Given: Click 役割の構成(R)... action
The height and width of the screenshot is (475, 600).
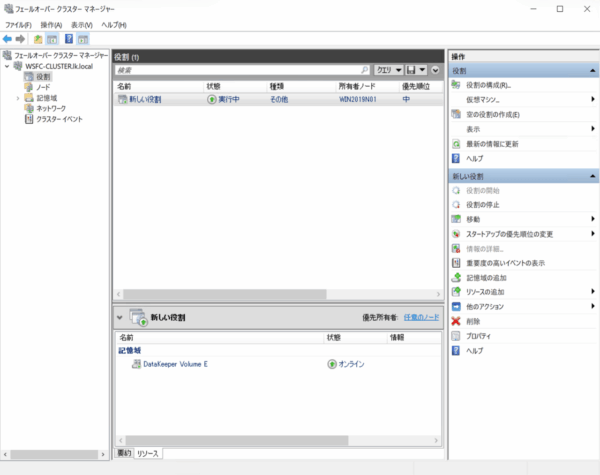Looking at the screenshot, I should point(488,85).
